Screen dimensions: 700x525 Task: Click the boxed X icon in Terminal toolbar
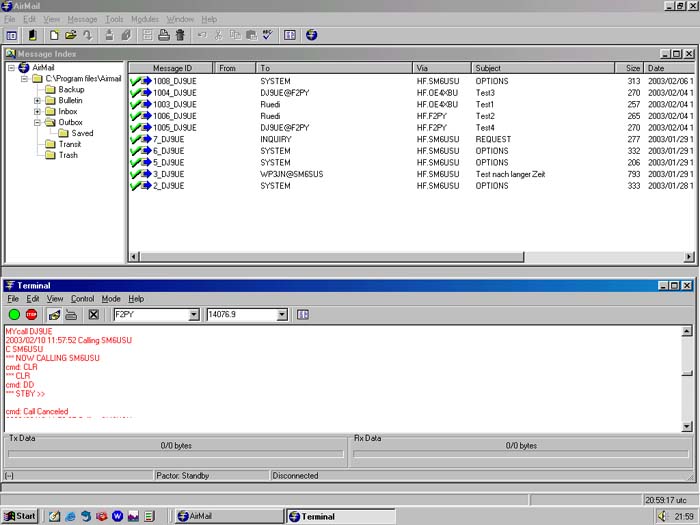(x=93, y=315)
